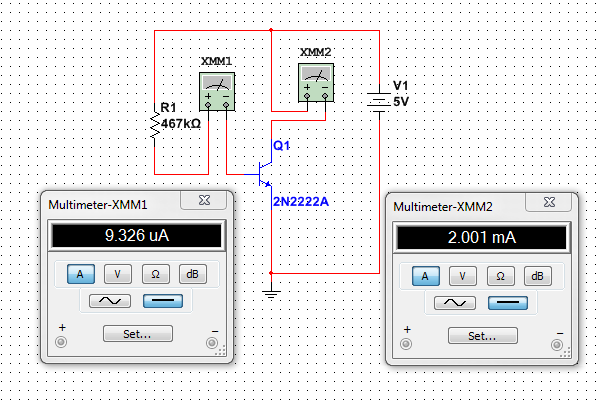The height and width of the screenshot is (405, 604).
Task: Click the ground symbol below the transistor
Action: (271, 292)
